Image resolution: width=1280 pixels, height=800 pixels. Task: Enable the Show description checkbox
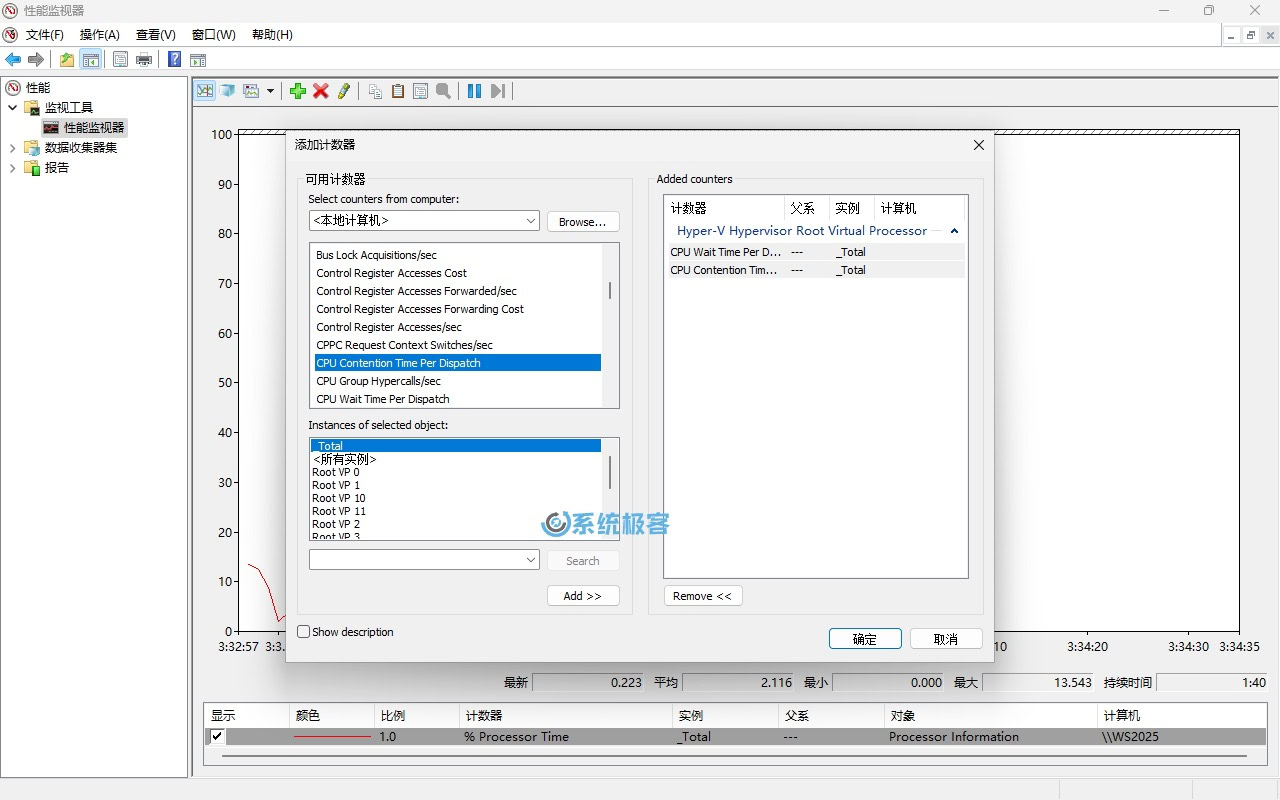coord(304,632)
